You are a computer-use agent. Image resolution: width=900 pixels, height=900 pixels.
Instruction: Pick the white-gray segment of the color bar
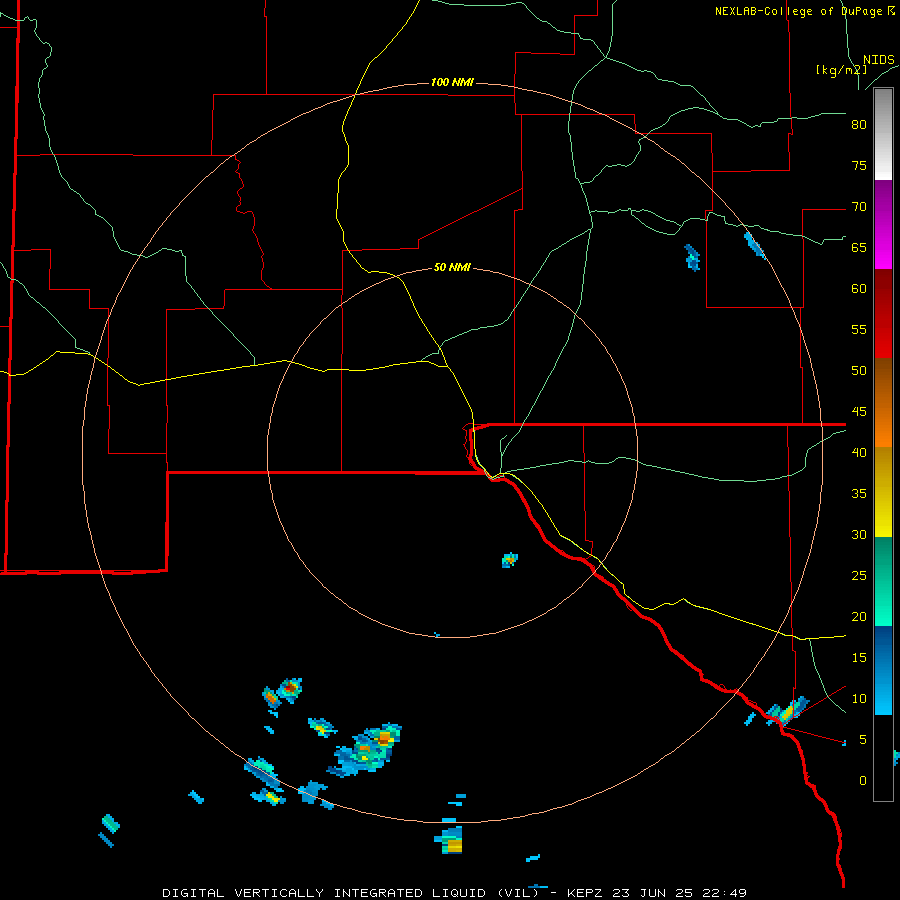tap(883, 134)
